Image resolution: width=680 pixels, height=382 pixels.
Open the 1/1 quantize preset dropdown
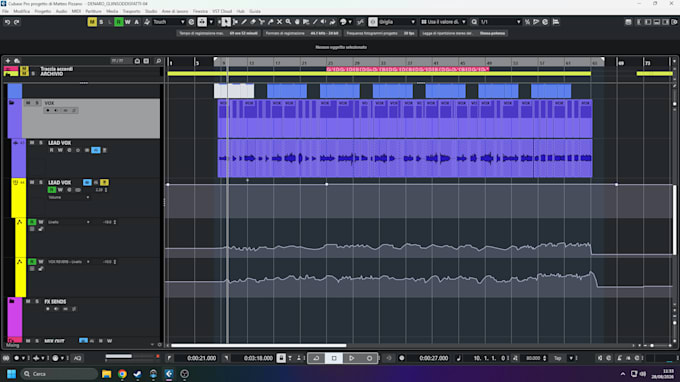coord(500,22)
